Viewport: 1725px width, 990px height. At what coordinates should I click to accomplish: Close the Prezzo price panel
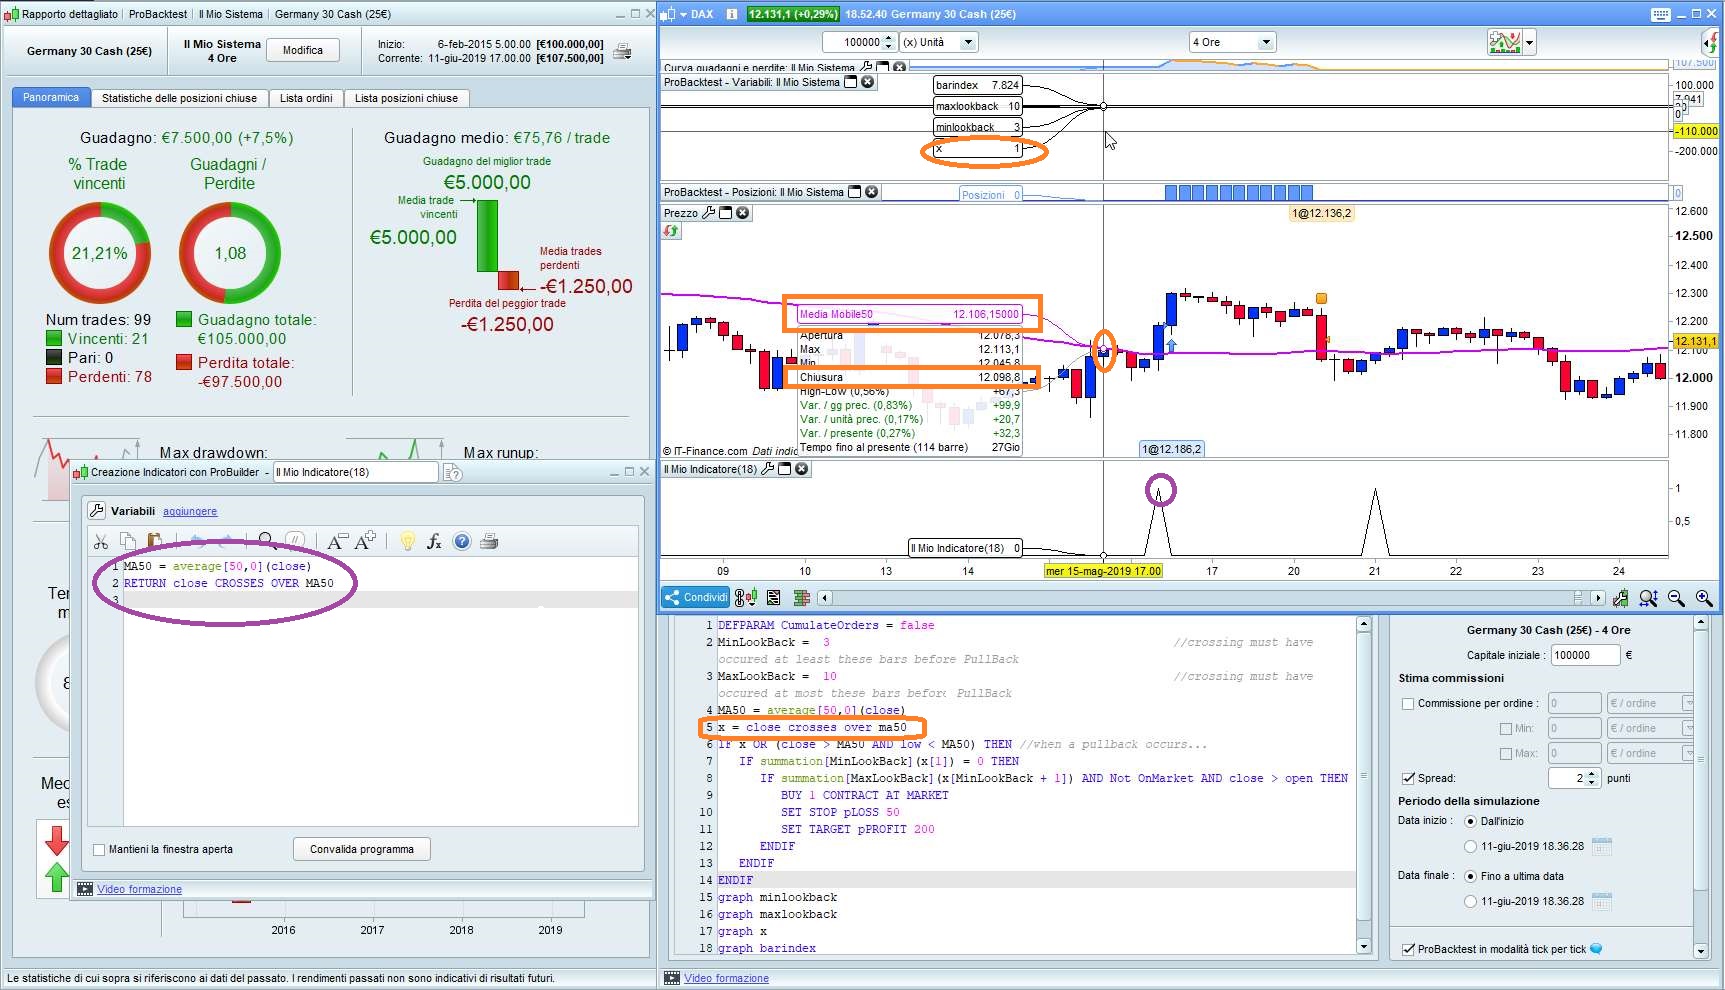tap(743, 213)
